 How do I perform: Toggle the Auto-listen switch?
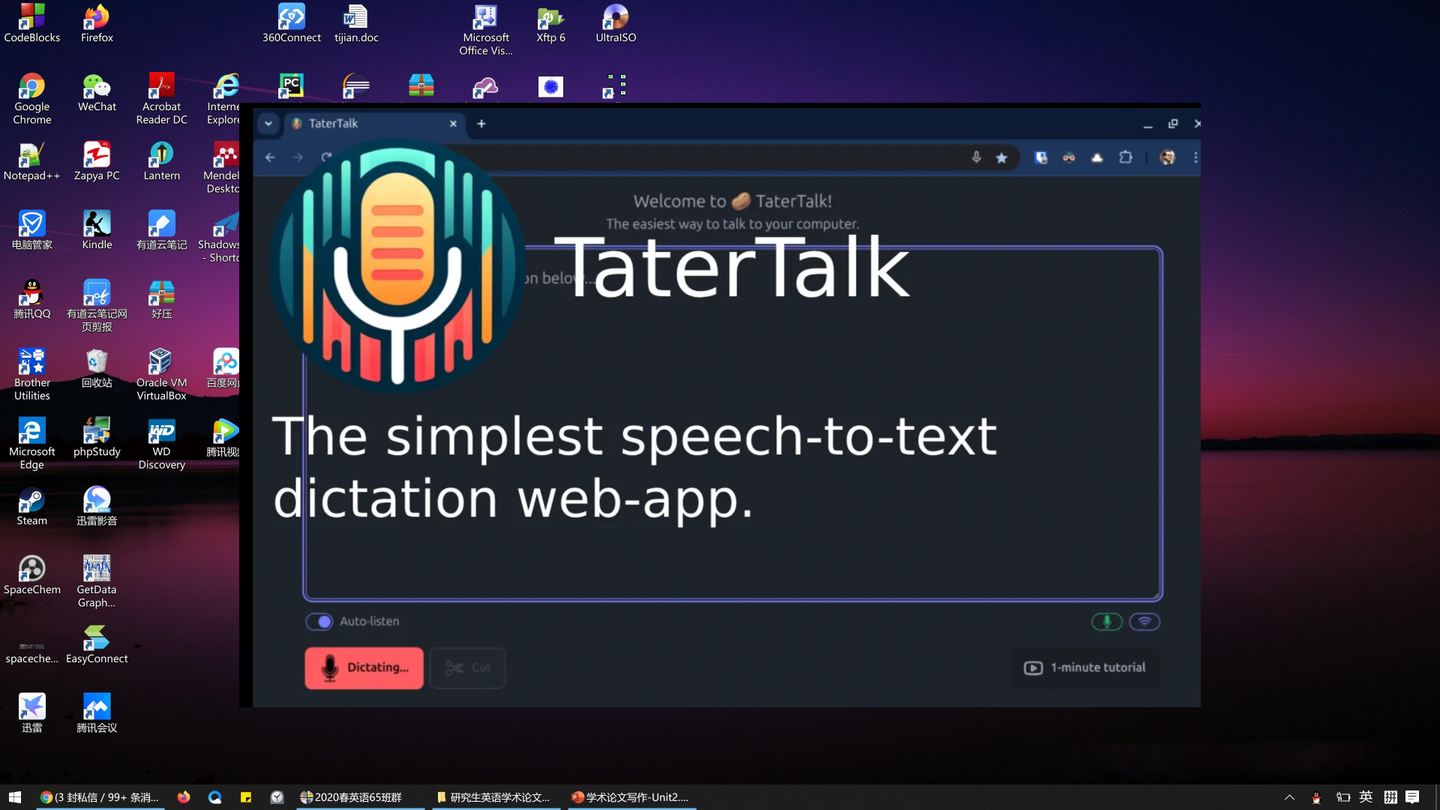pos(320,621)
